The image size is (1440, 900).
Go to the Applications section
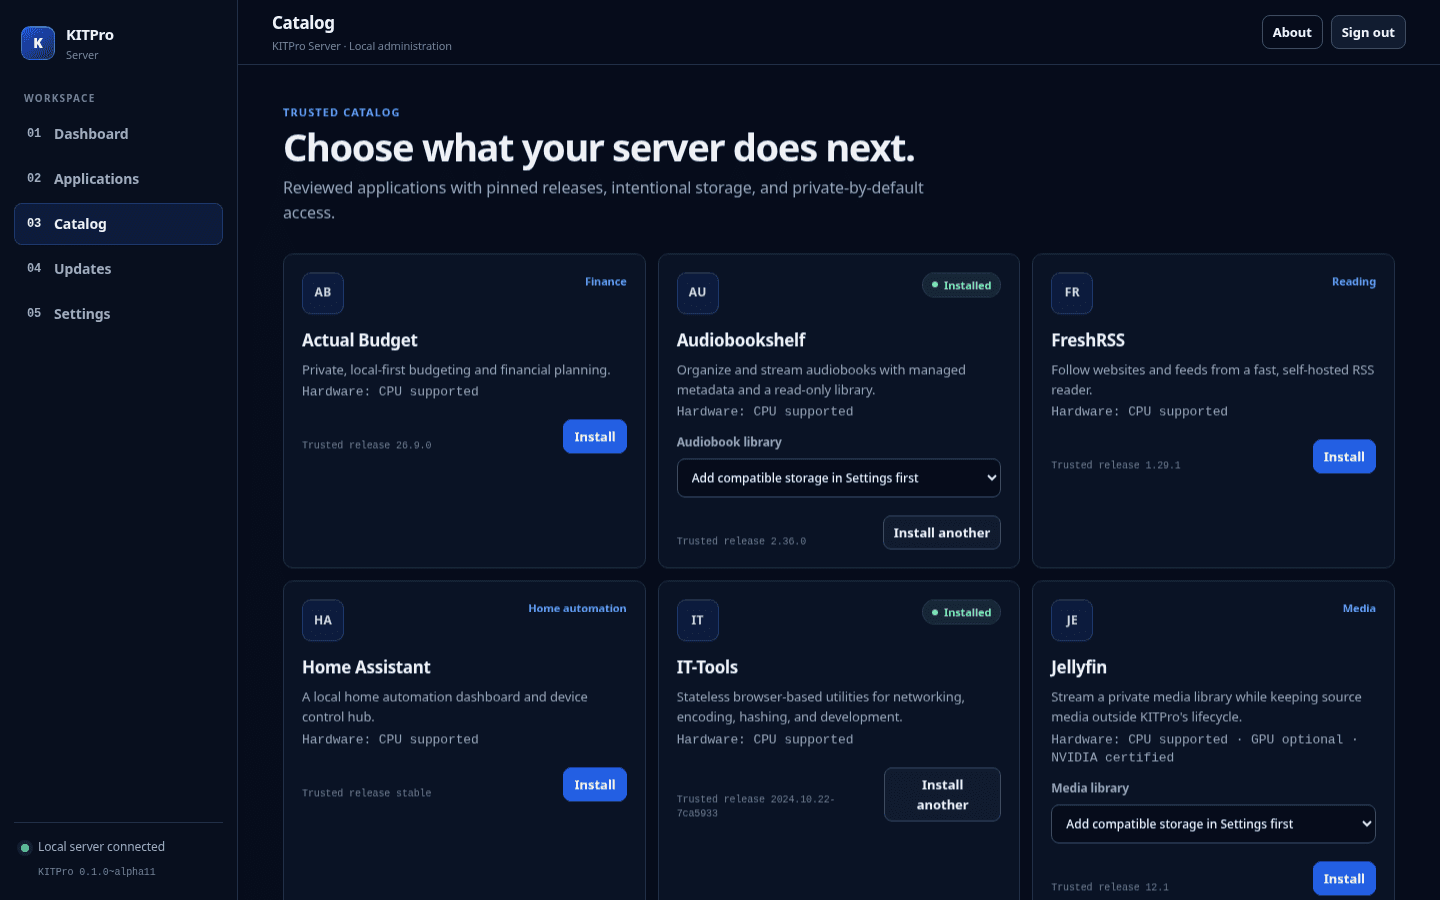point(118,179)
